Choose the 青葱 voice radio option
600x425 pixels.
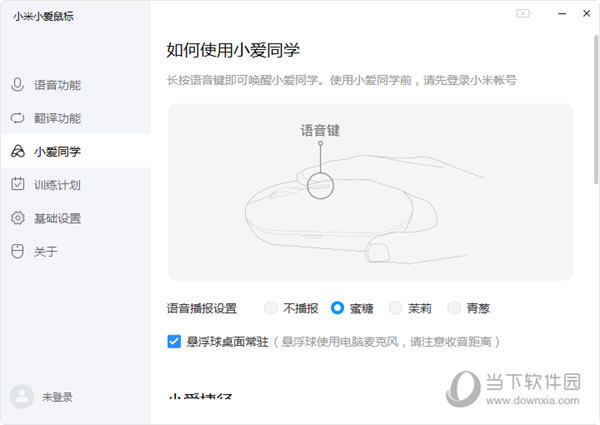point(454,308)
